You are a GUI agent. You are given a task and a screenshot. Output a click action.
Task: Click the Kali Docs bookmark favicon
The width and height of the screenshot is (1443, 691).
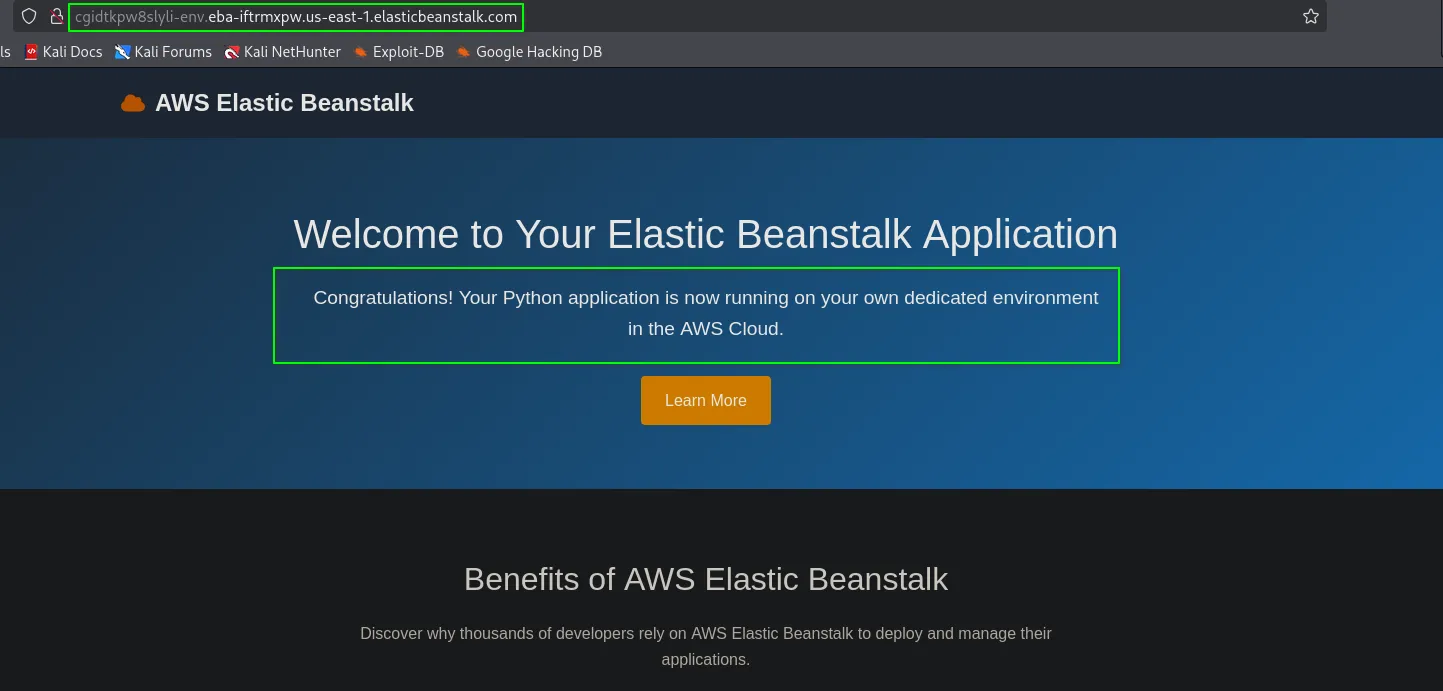31,52
